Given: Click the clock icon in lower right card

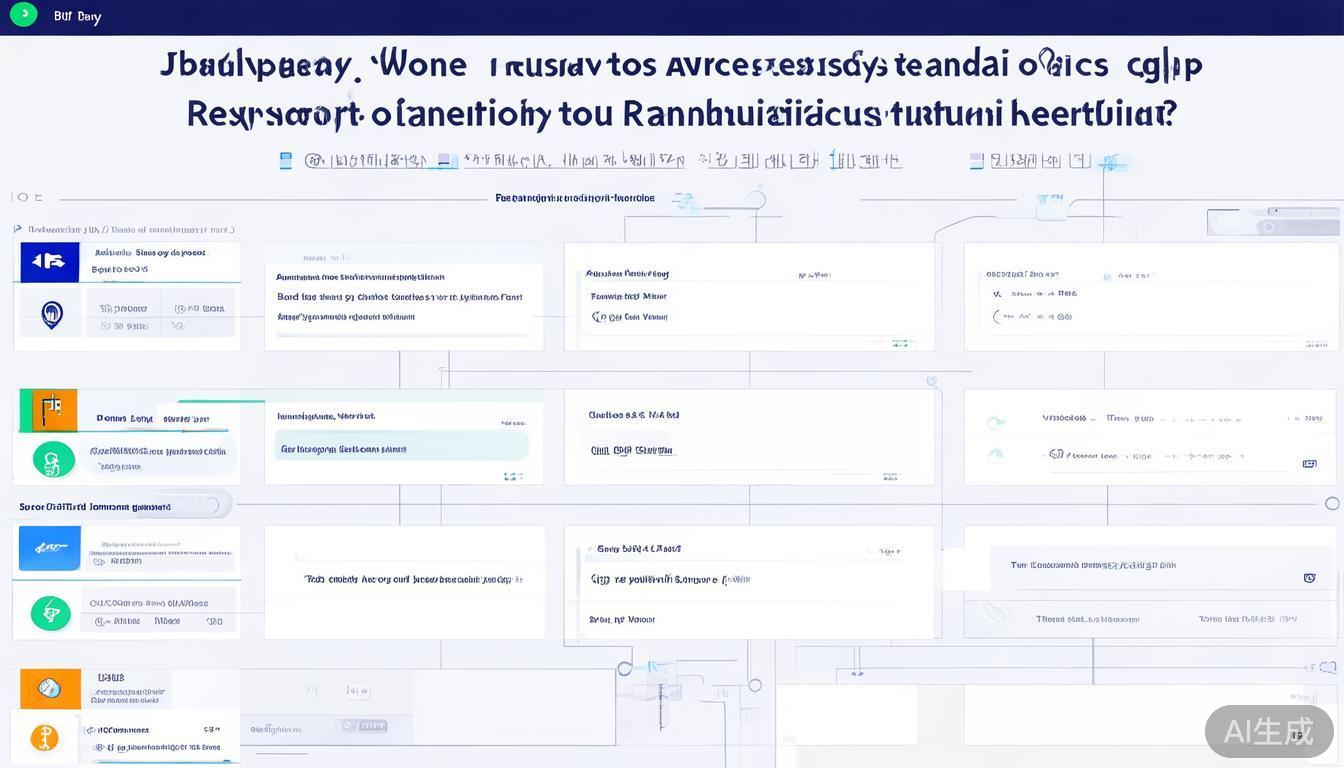Looking at the screenshot, I should (x=1309, y=578).
